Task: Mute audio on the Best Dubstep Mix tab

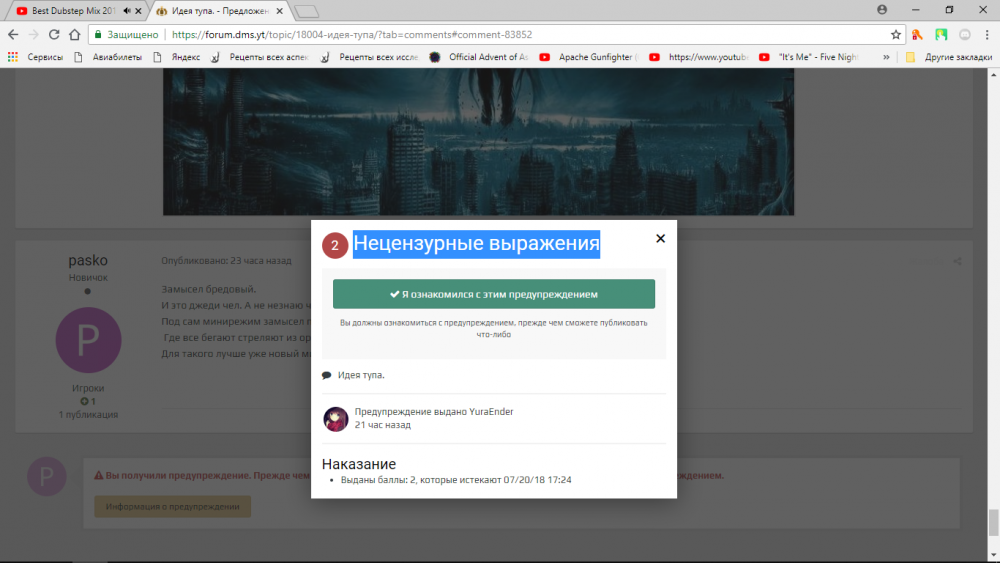Action: (x=127, y=11)
